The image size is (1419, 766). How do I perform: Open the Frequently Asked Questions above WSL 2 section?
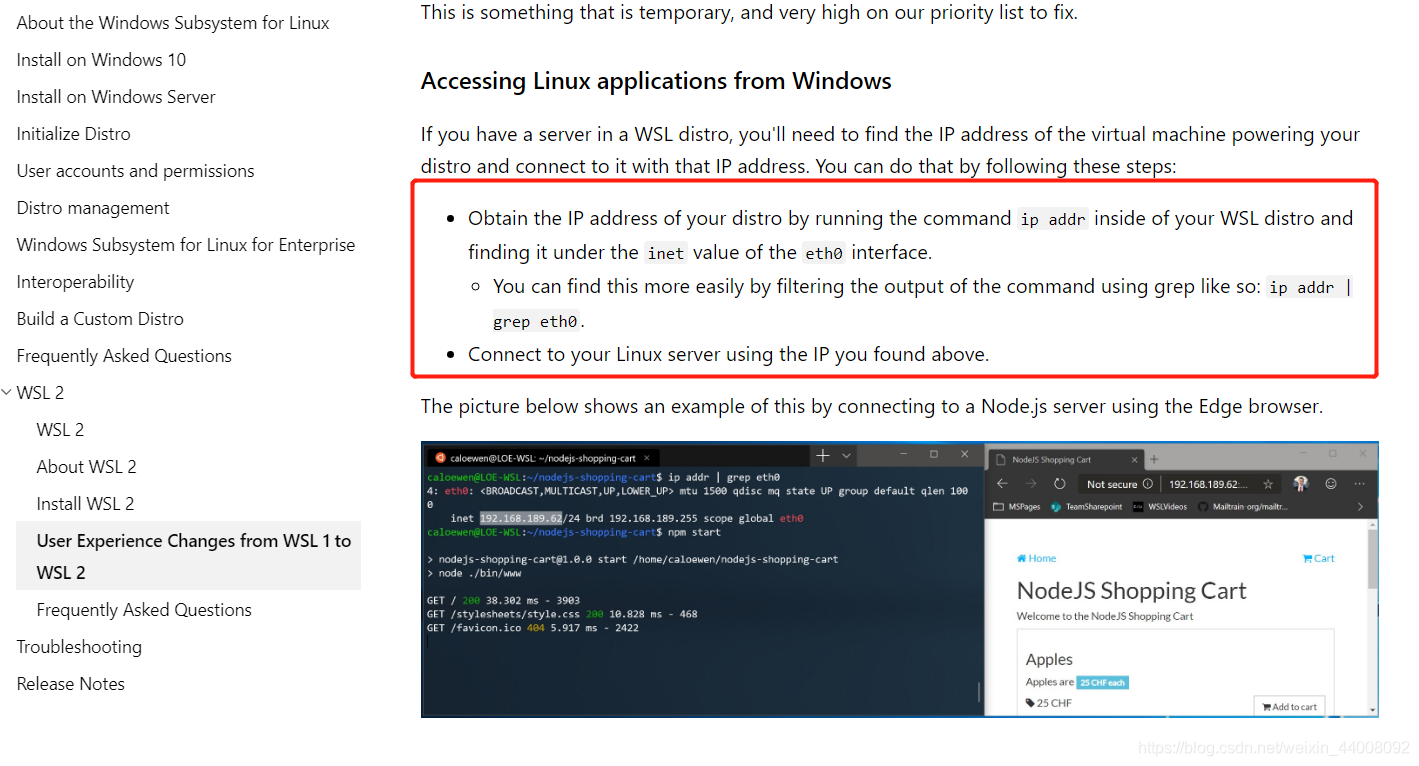pyautogui.click(x=124, y=356)
